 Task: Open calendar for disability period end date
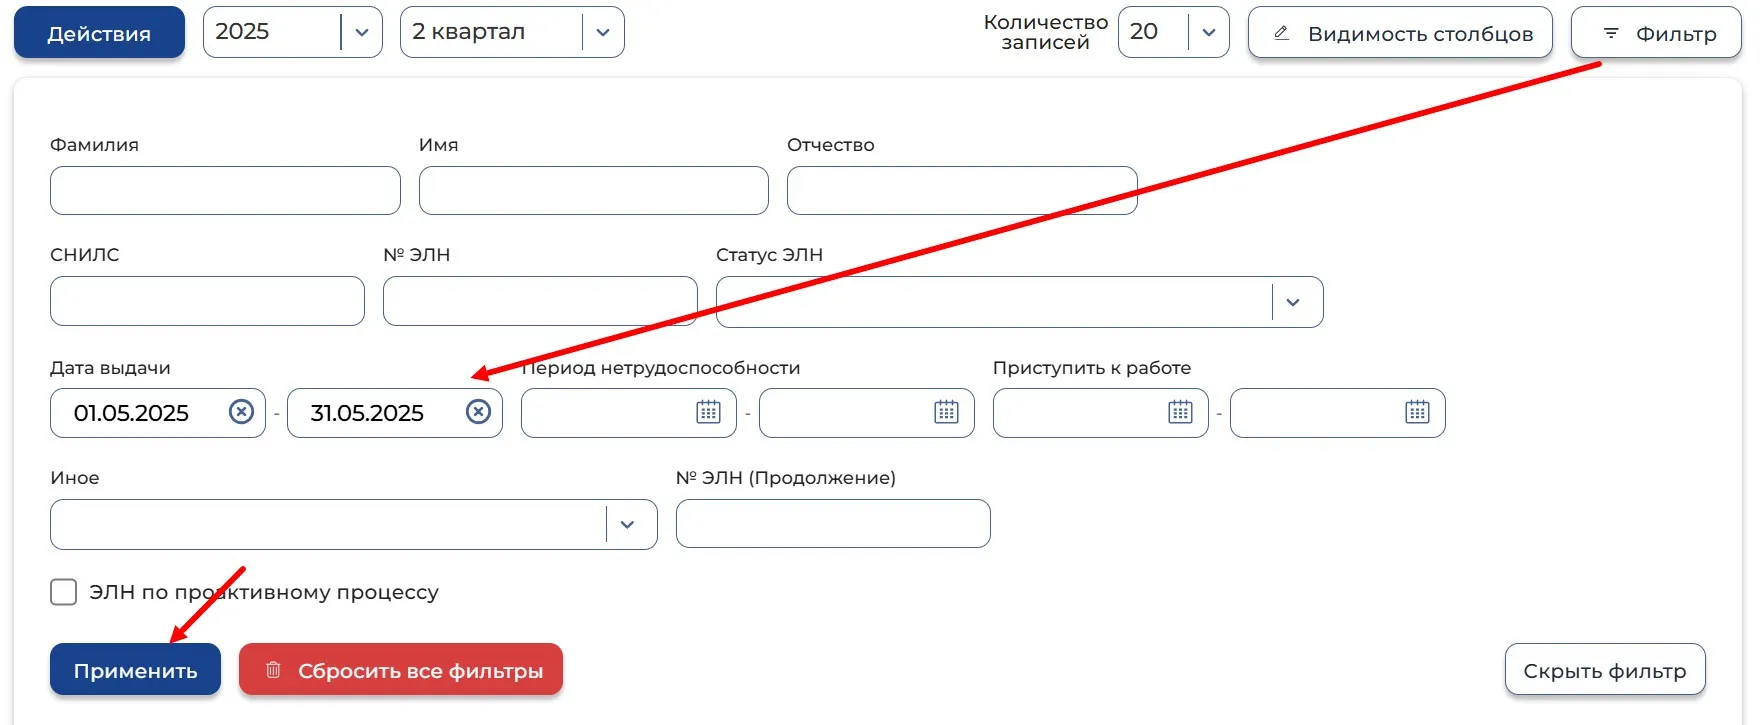point(946,412)
